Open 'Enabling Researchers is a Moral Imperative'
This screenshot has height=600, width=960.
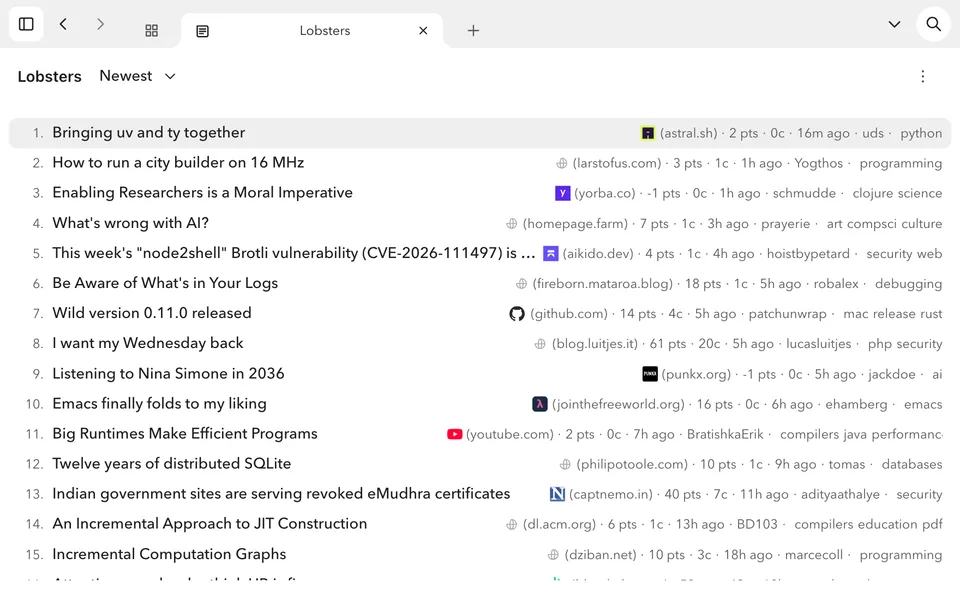pos(203,193)
